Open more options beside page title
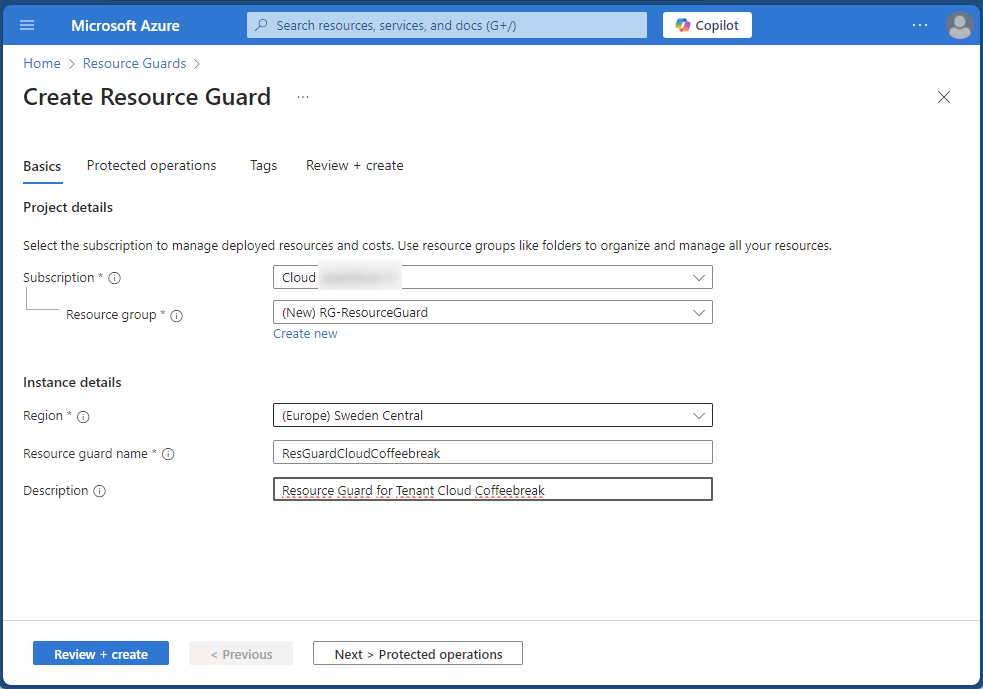Image resolution: width=983 pixels, height=689 pixels. tap(303, 97)
